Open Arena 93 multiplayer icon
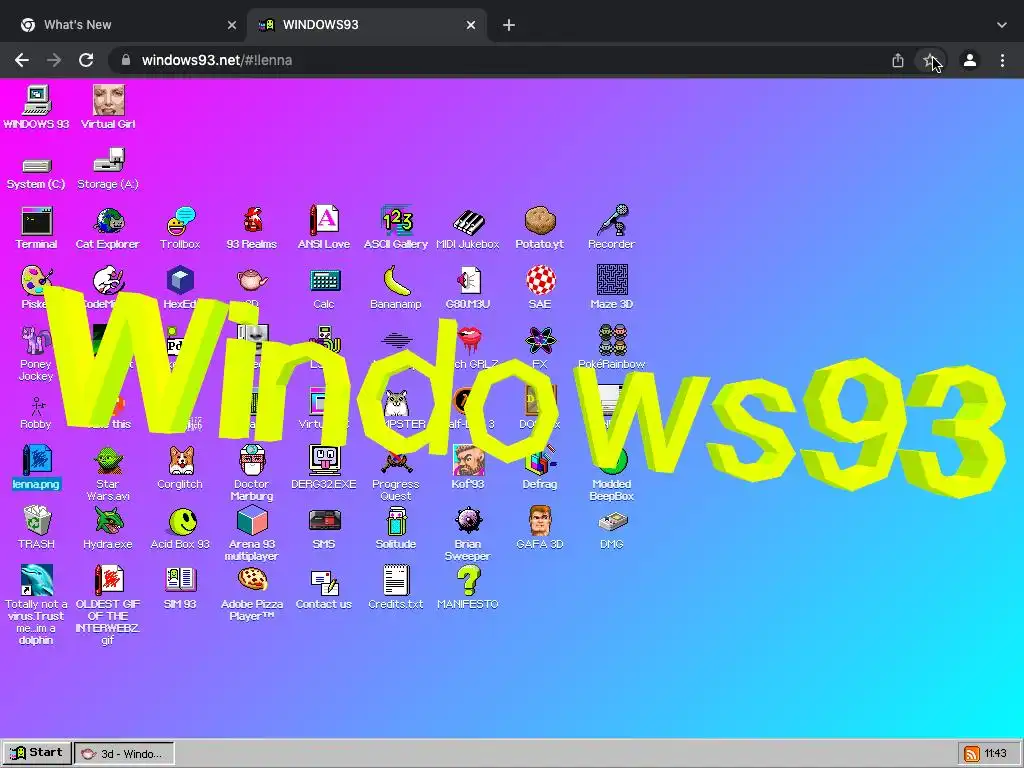The width and height of the screenshot is (1024, 768). click(252, 533)
